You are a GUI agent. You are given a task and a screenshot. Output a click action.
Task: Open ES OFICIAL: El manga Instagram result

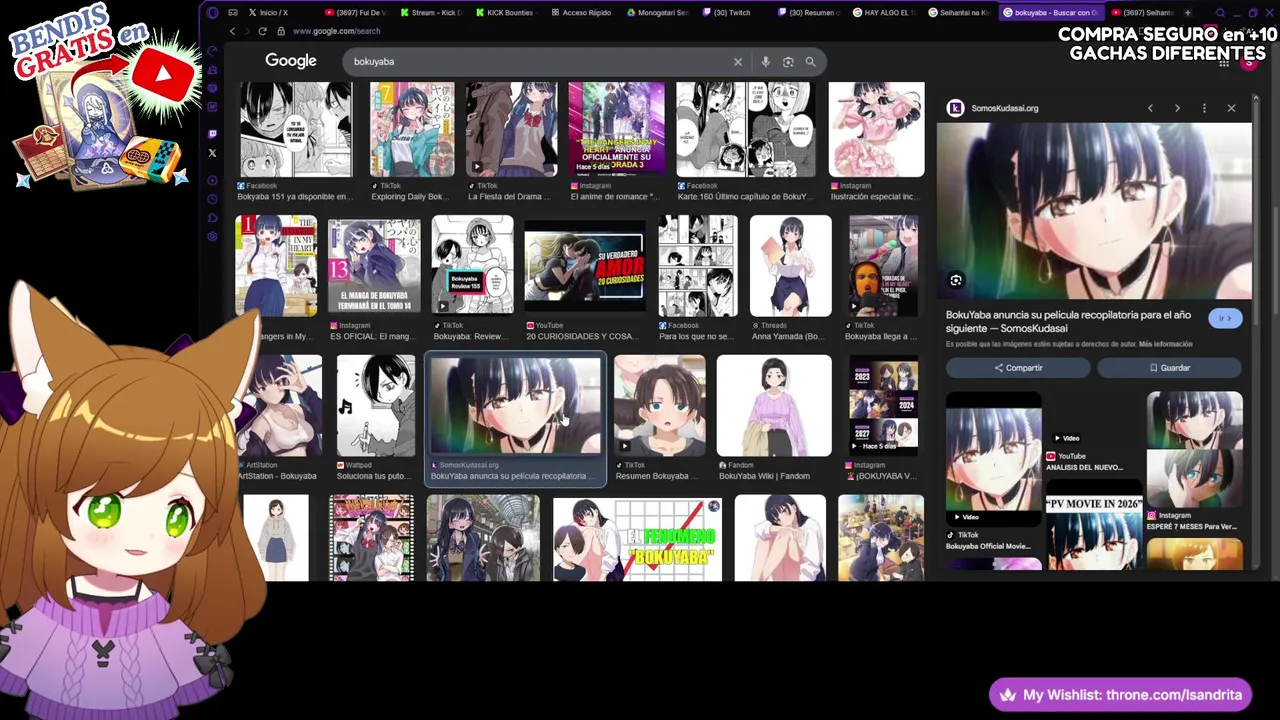pos(374,265)
